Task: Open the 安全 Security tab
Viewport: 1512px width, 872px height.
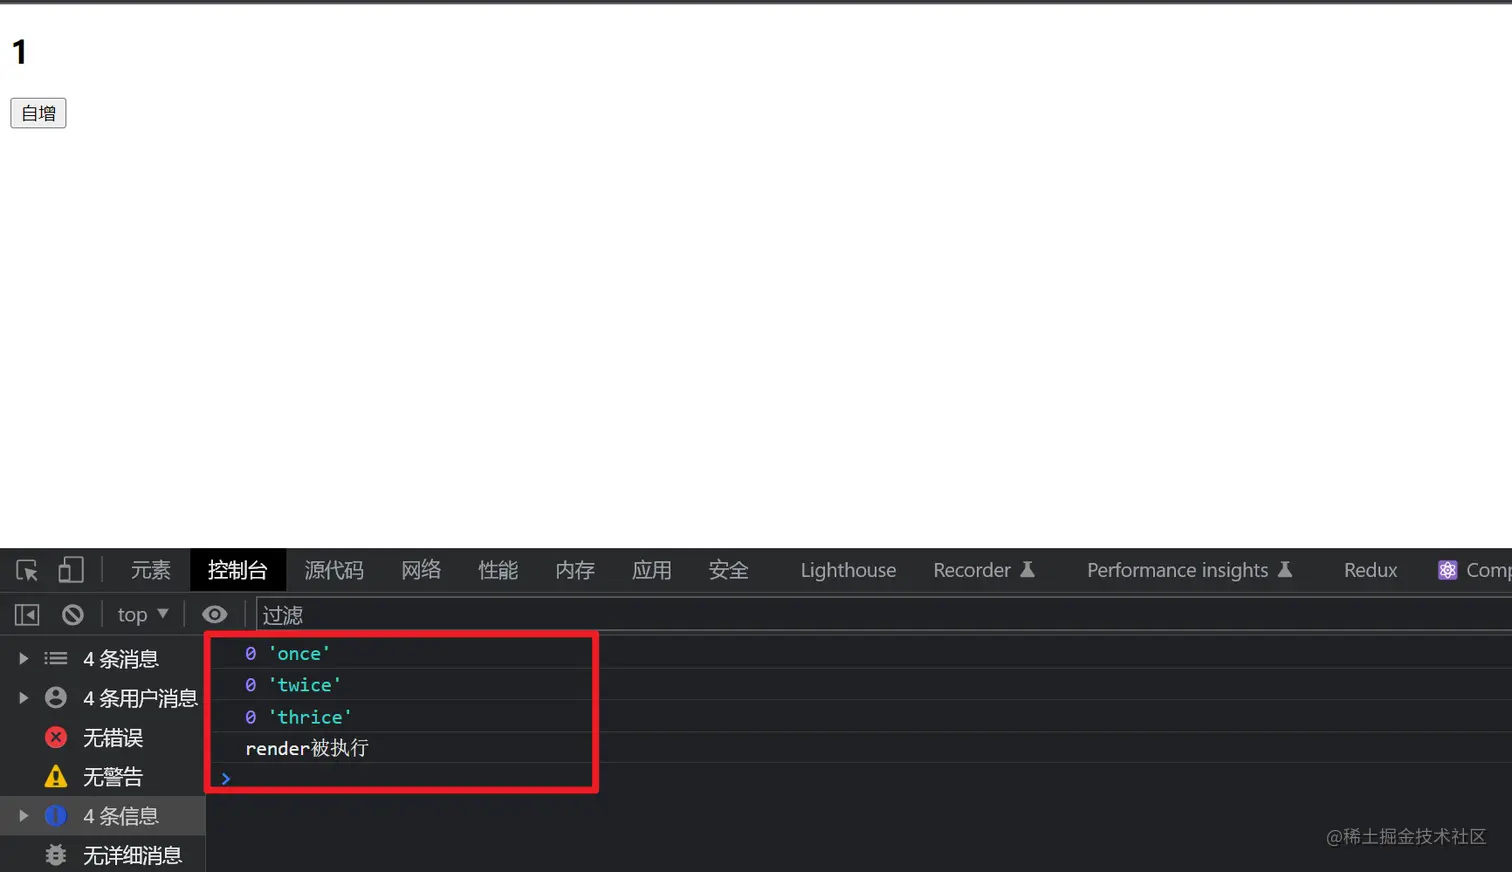Action: click(729, 570)
